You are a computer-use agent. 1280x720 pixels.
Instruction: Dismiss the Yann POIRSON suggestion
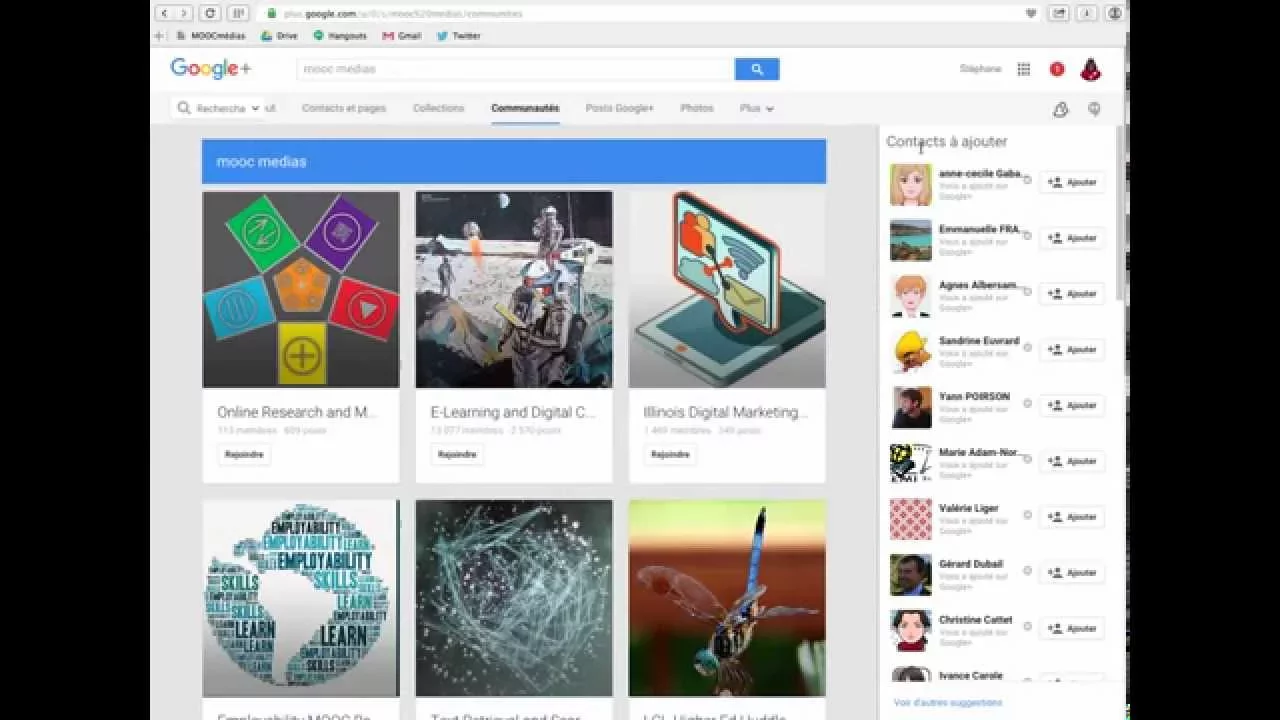1027,403
